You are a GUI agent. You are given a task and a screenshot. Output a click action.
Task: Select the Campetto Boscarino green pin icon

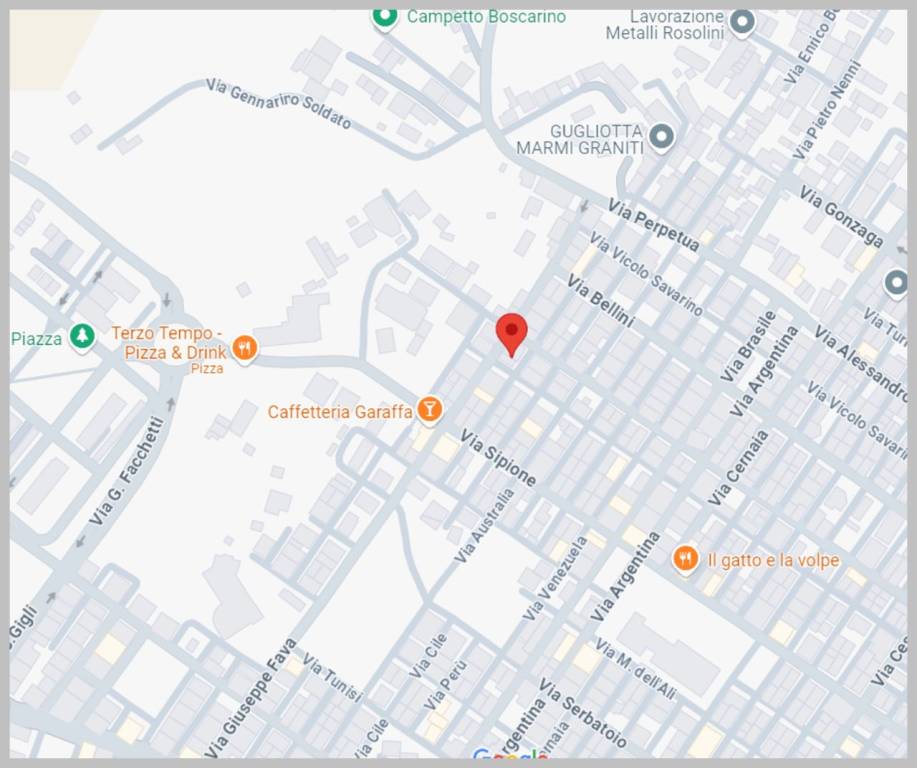click(x=384, y=17)
